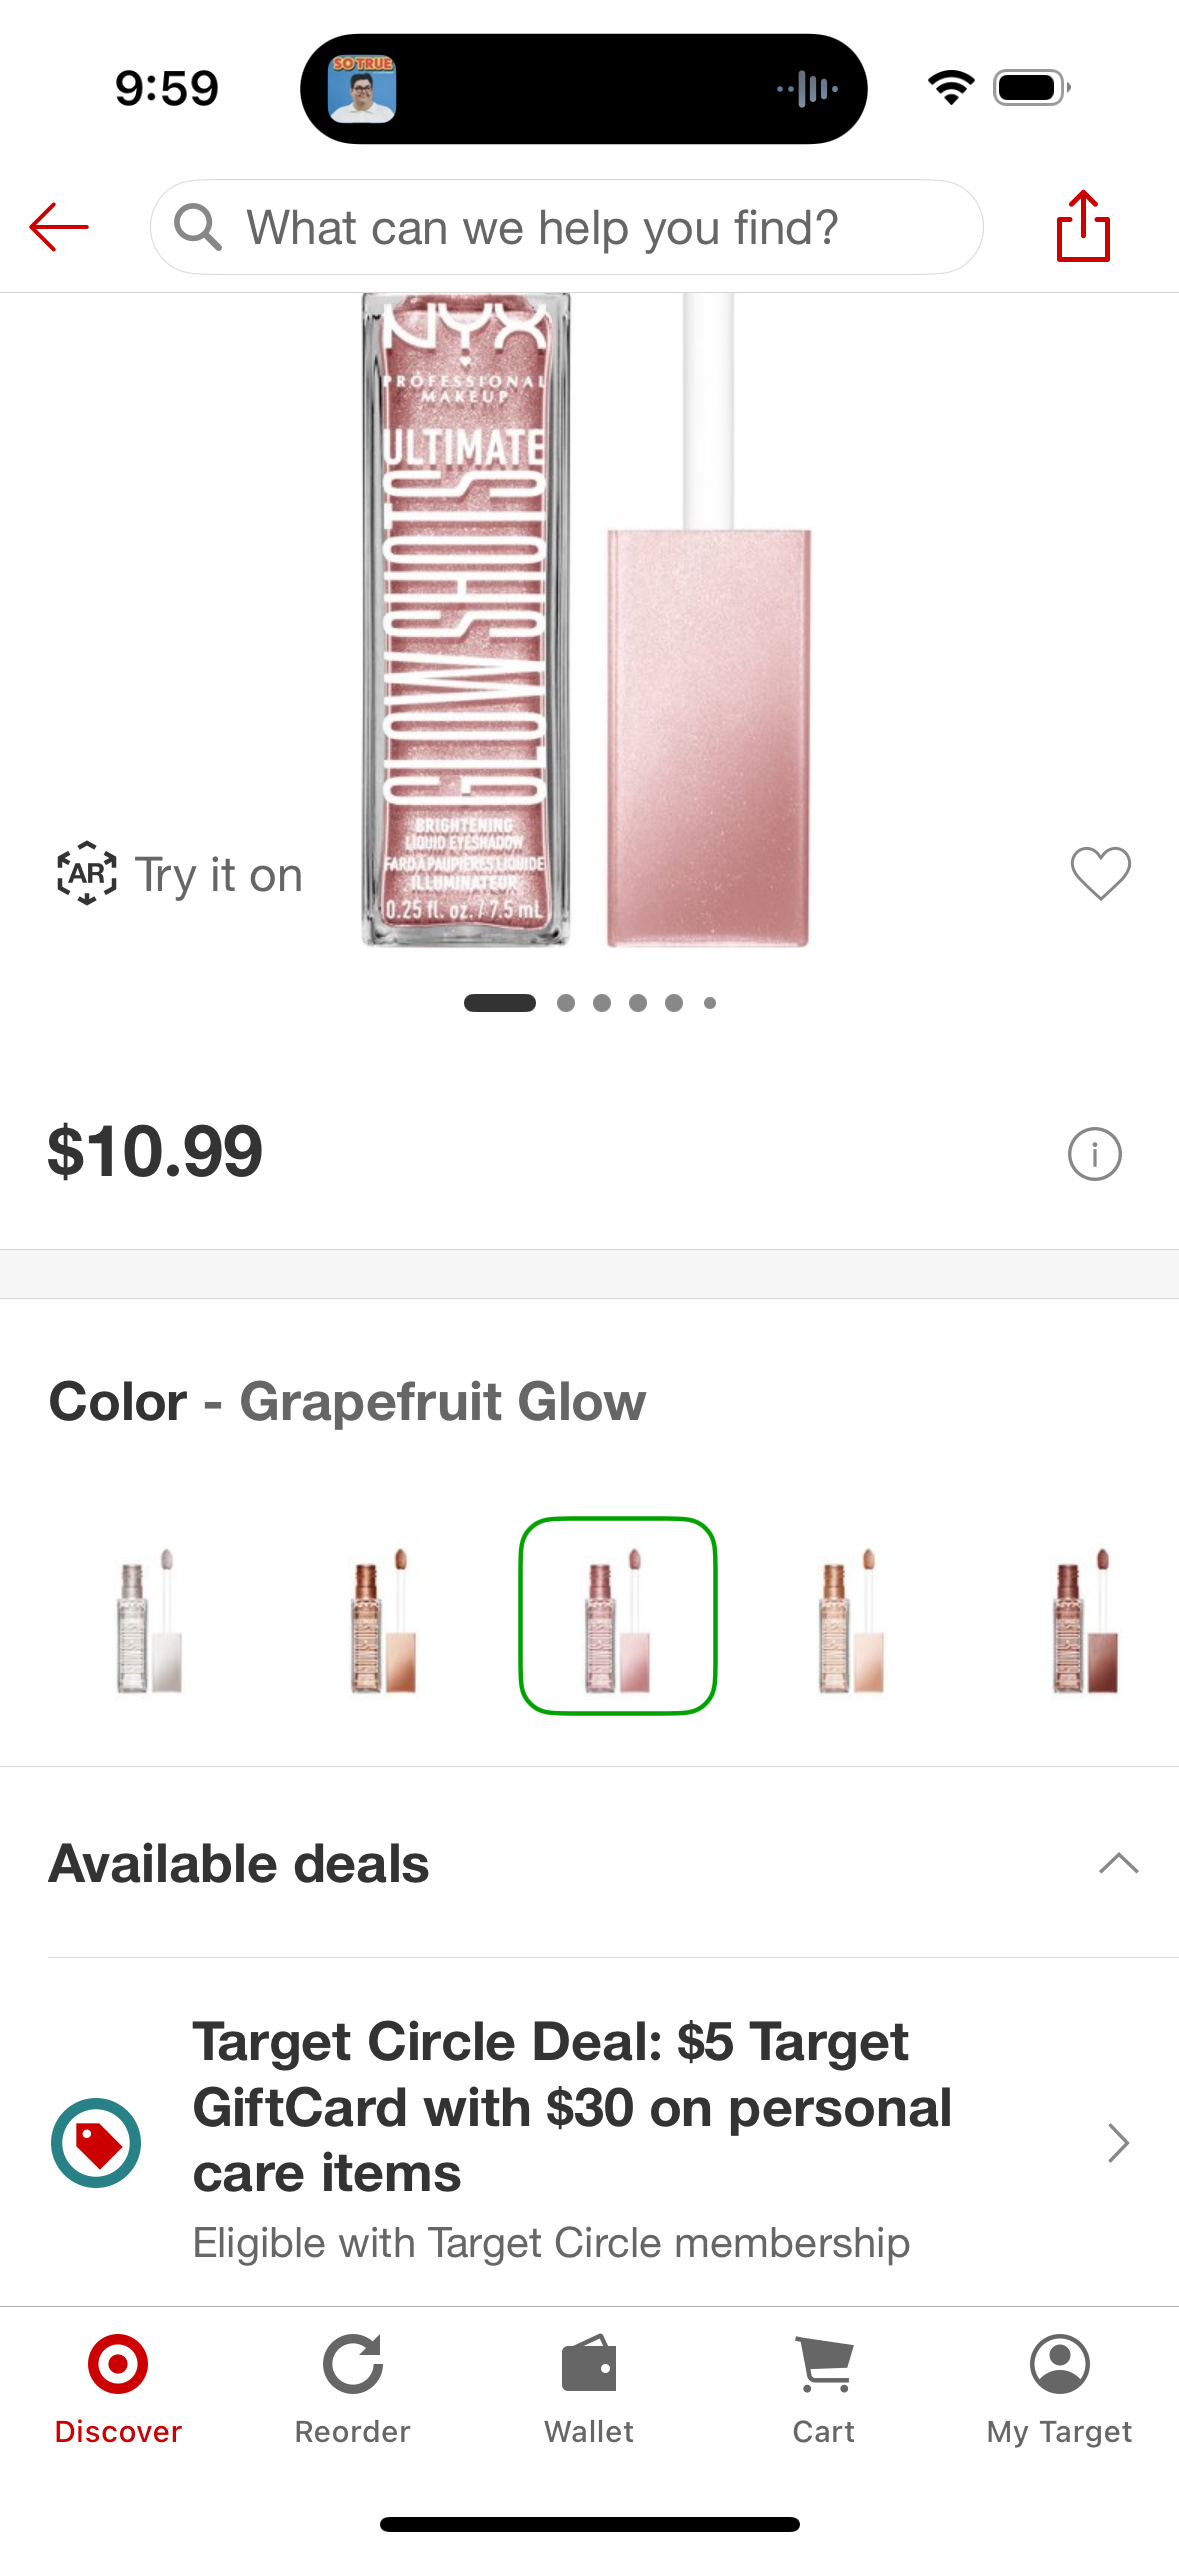Select the silver white color swatch
Viewport: 1179px width, 2556px height.
pos(148,1617)
